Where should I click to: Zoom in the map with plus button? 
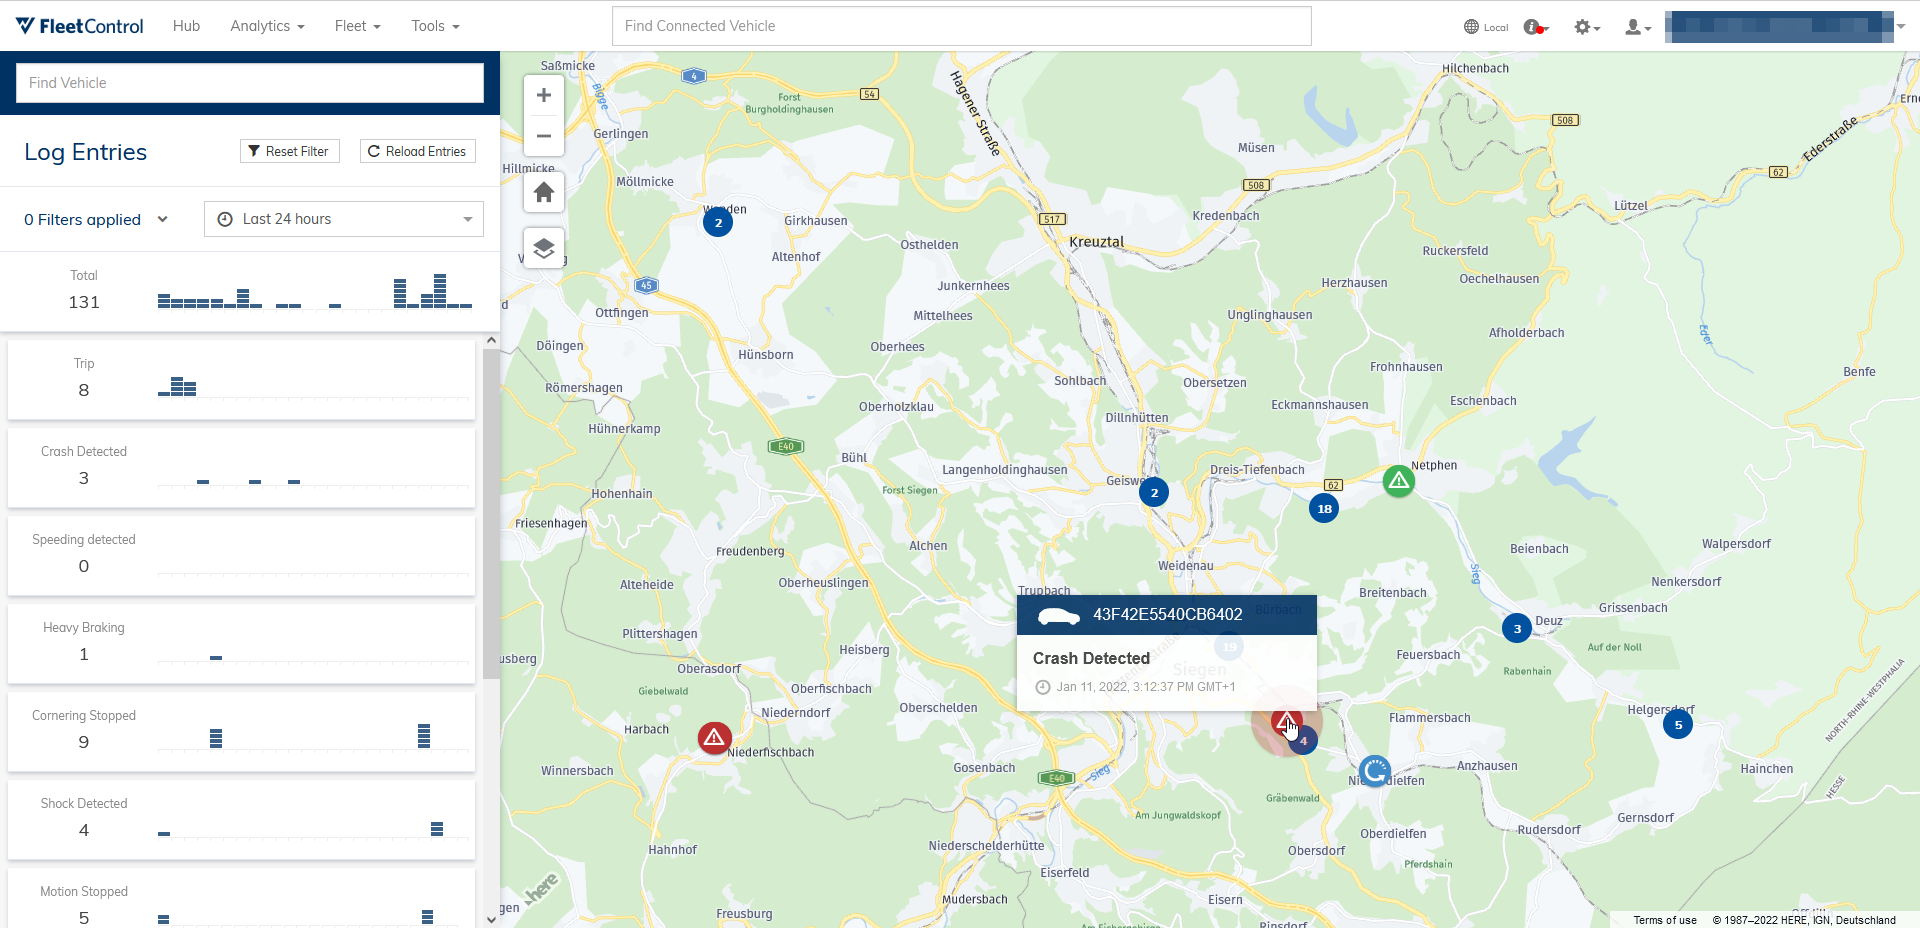(x=544, y=96)
